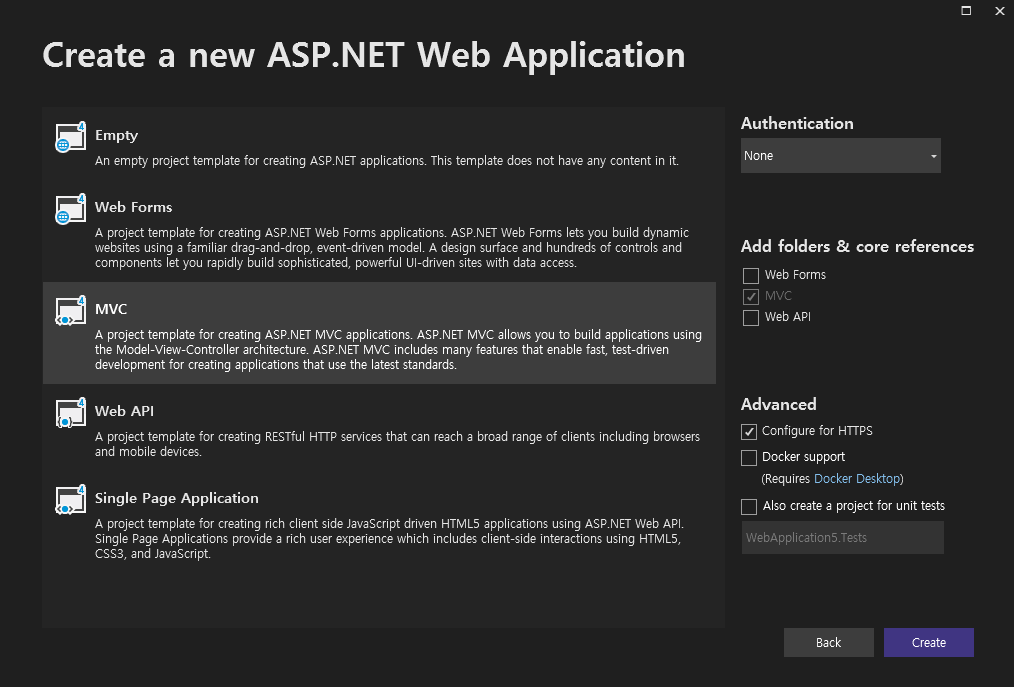The image size is (1014, 687).
Task: Click the Back button
Action: click(828, 642)
